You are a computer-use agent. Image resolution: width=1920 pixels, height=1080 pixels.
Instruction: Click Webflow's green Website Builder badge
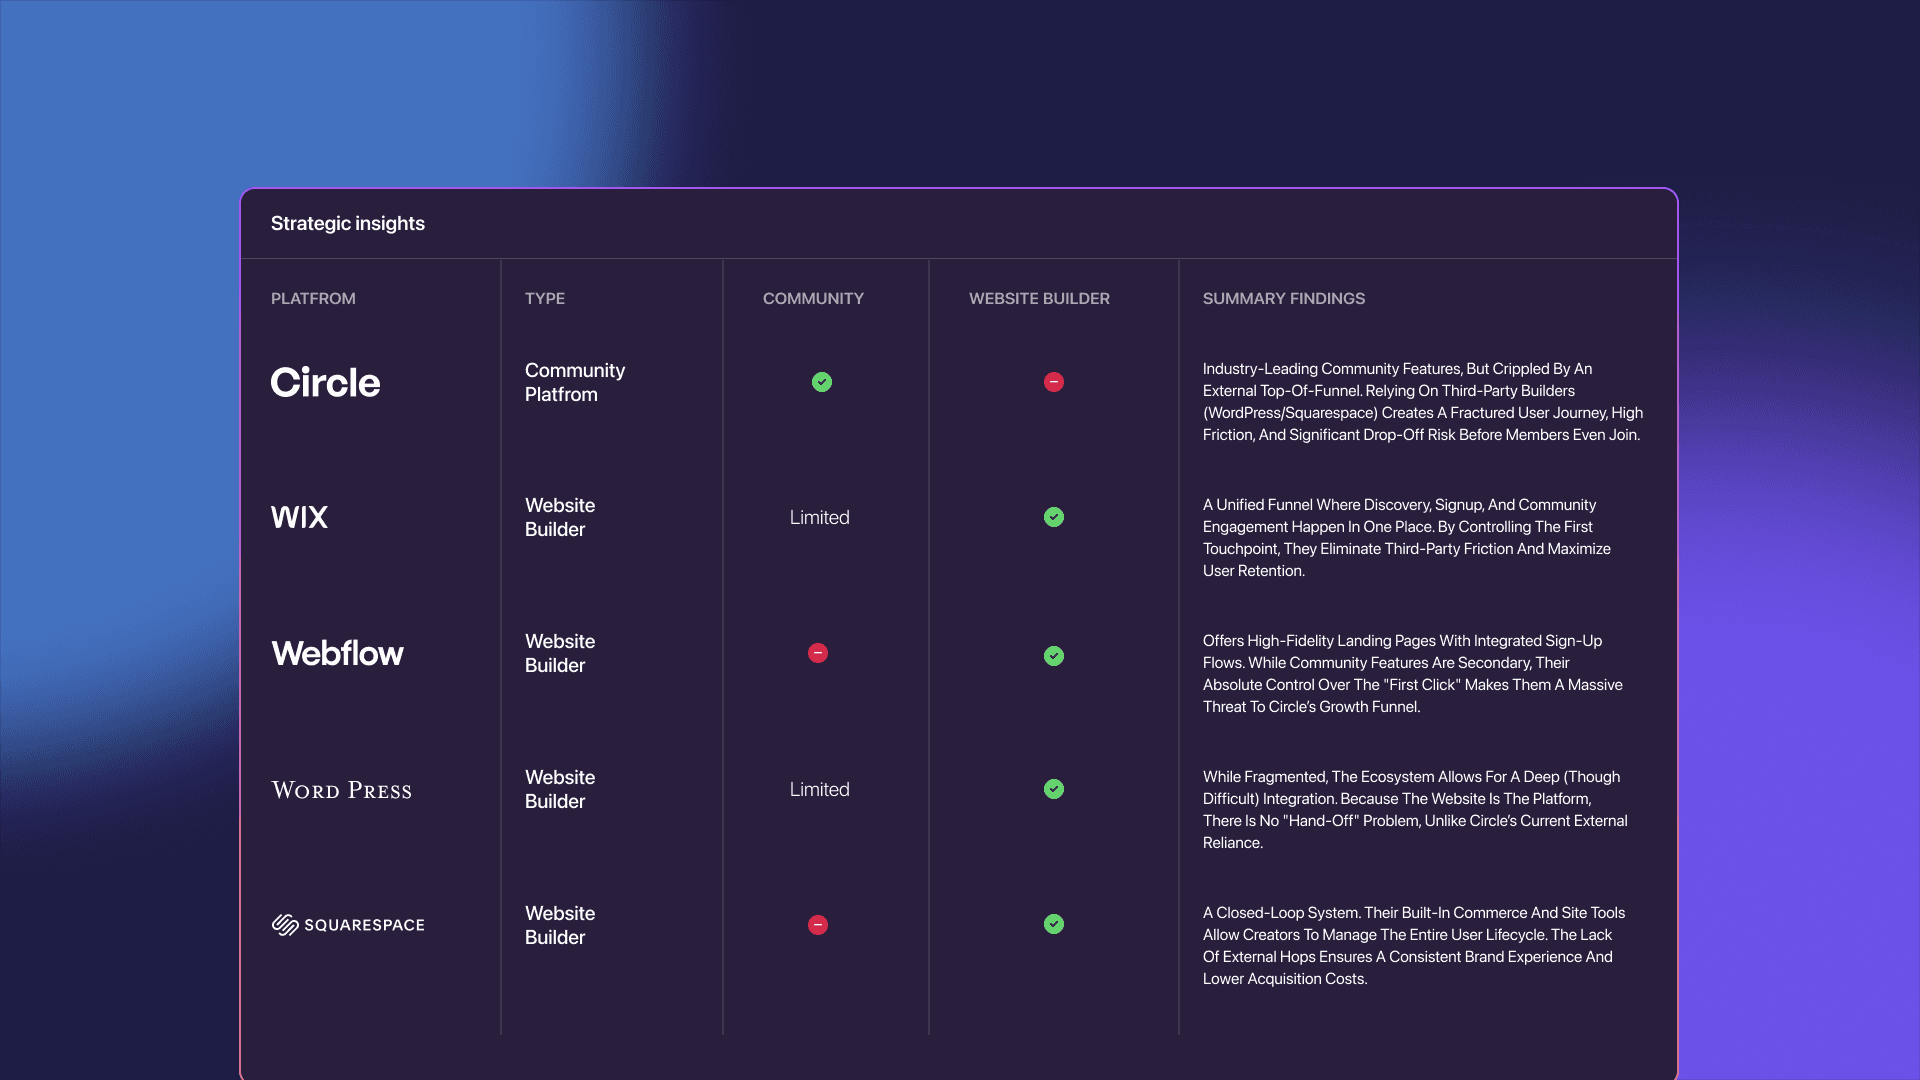[x=1054, y=656]
